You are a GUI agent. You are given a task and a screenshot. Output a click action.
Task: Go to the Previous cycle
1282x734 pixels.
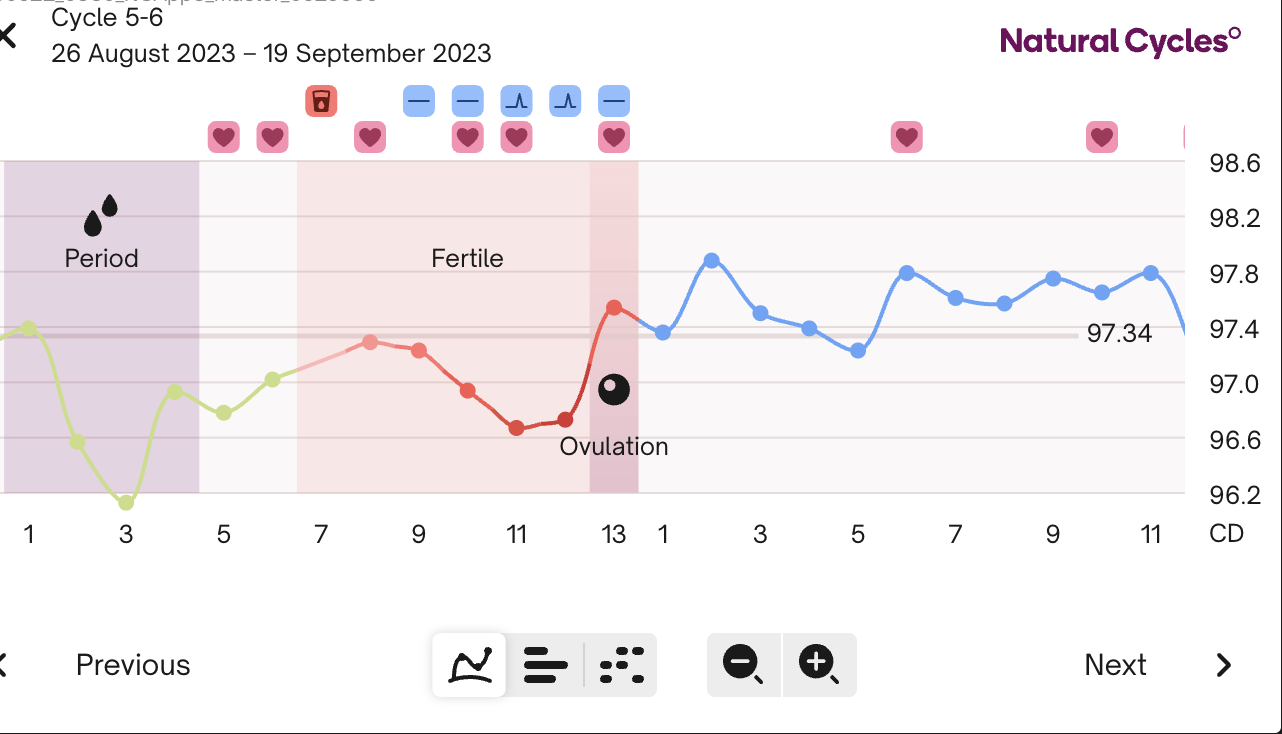[132, 665]
